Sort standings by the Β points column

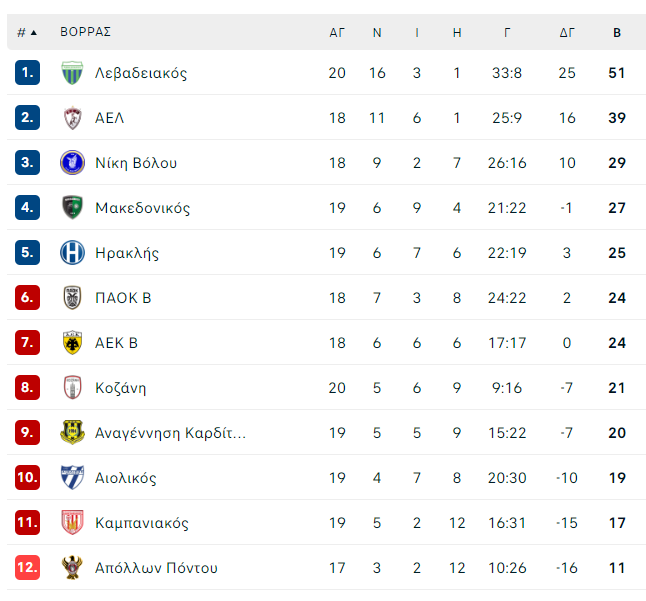[x=617, y=33]
